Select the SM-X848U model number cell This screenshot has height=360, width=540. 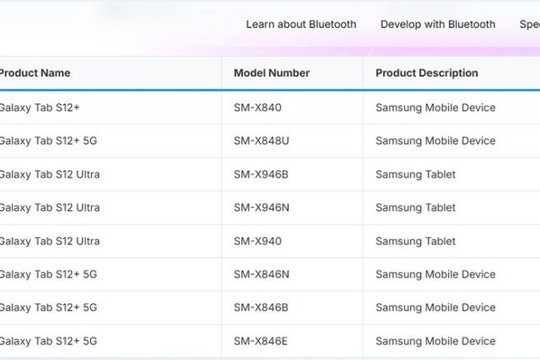tap(261, 141)
